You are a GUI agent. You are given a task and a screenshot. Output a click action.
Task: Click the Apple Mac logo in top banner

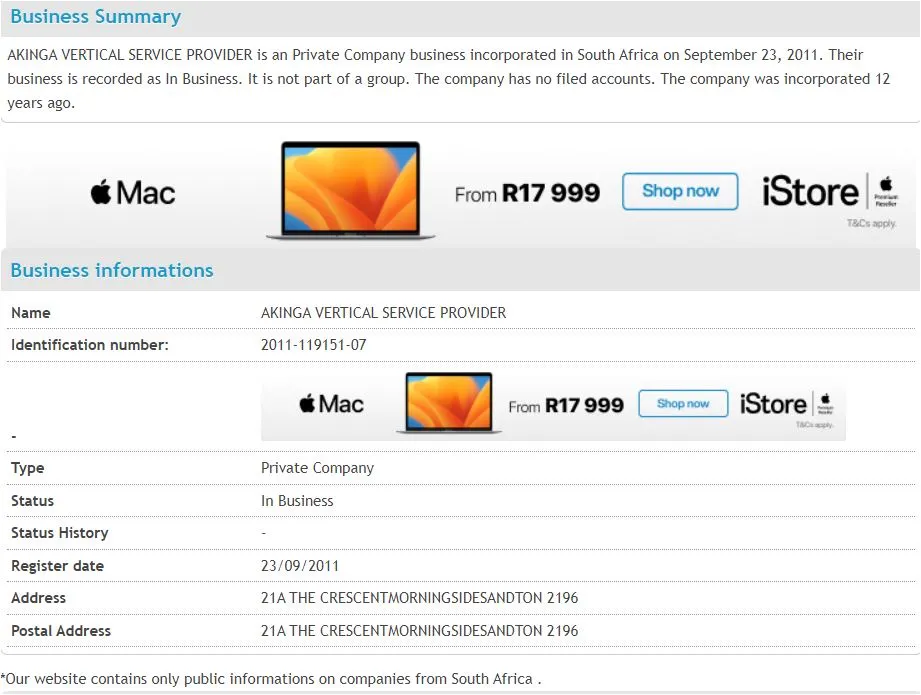tap(133, 193)
